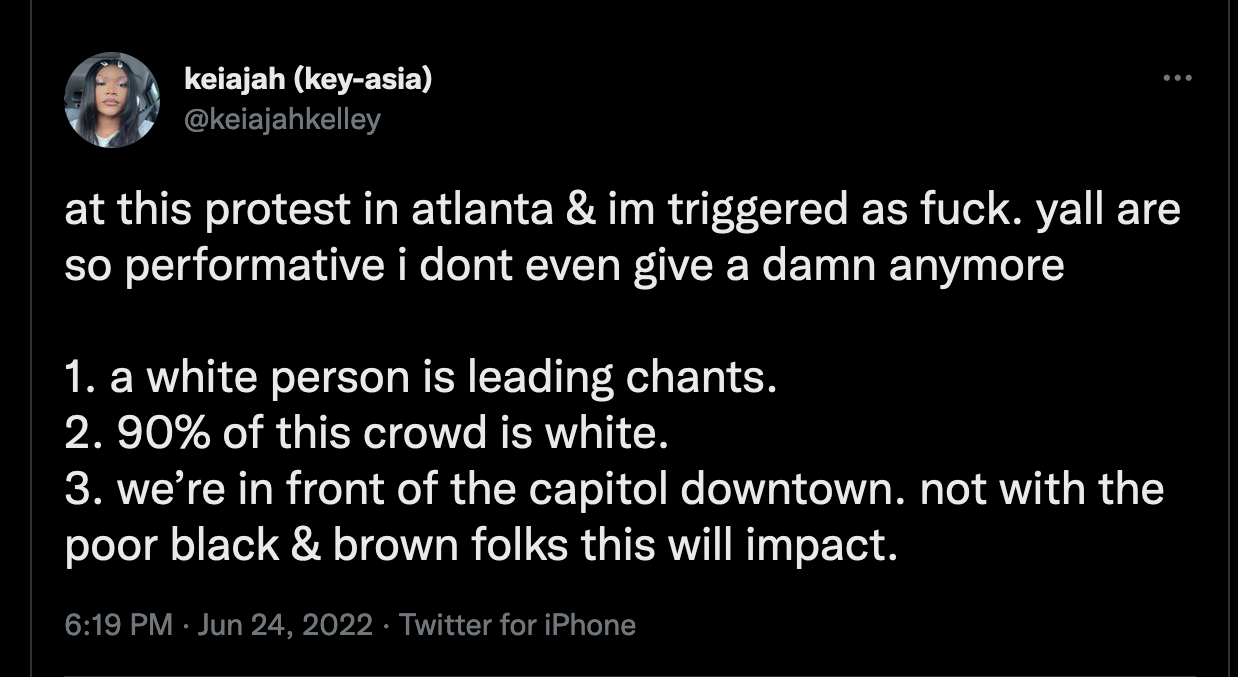Open the display name "keiajah (key-asia)"
Screen dimensions: 1238x677
click(x=308, y=80)
